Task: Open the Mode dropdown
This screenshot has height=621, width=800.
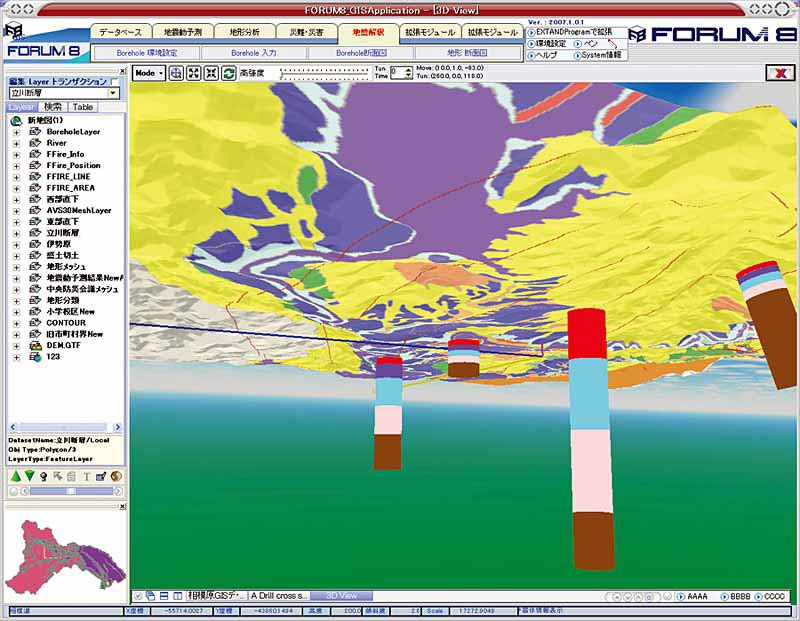Action: tap(148, 73)
